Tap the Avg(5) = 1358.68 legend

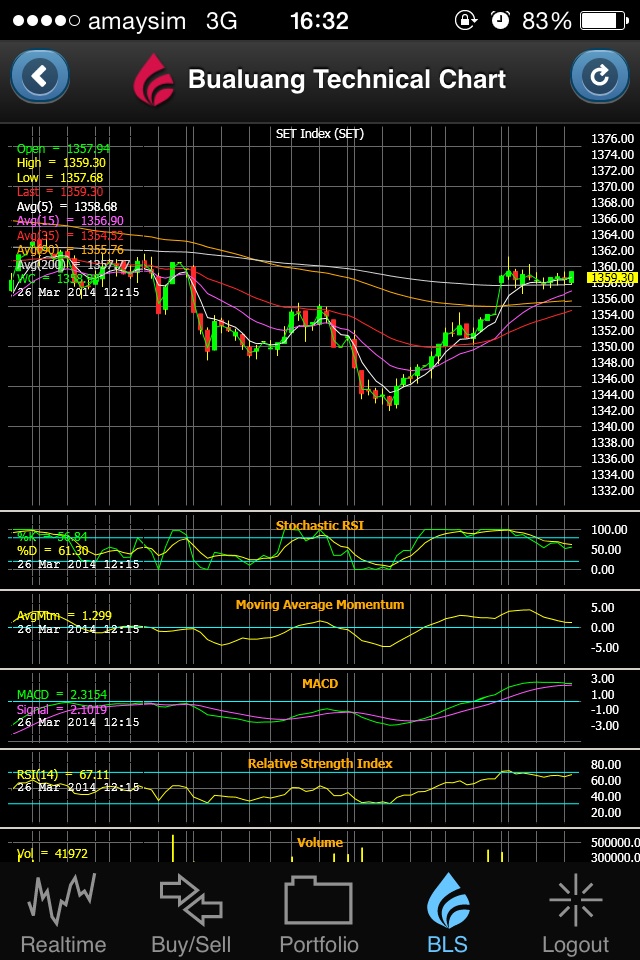(x=67, y=207)
